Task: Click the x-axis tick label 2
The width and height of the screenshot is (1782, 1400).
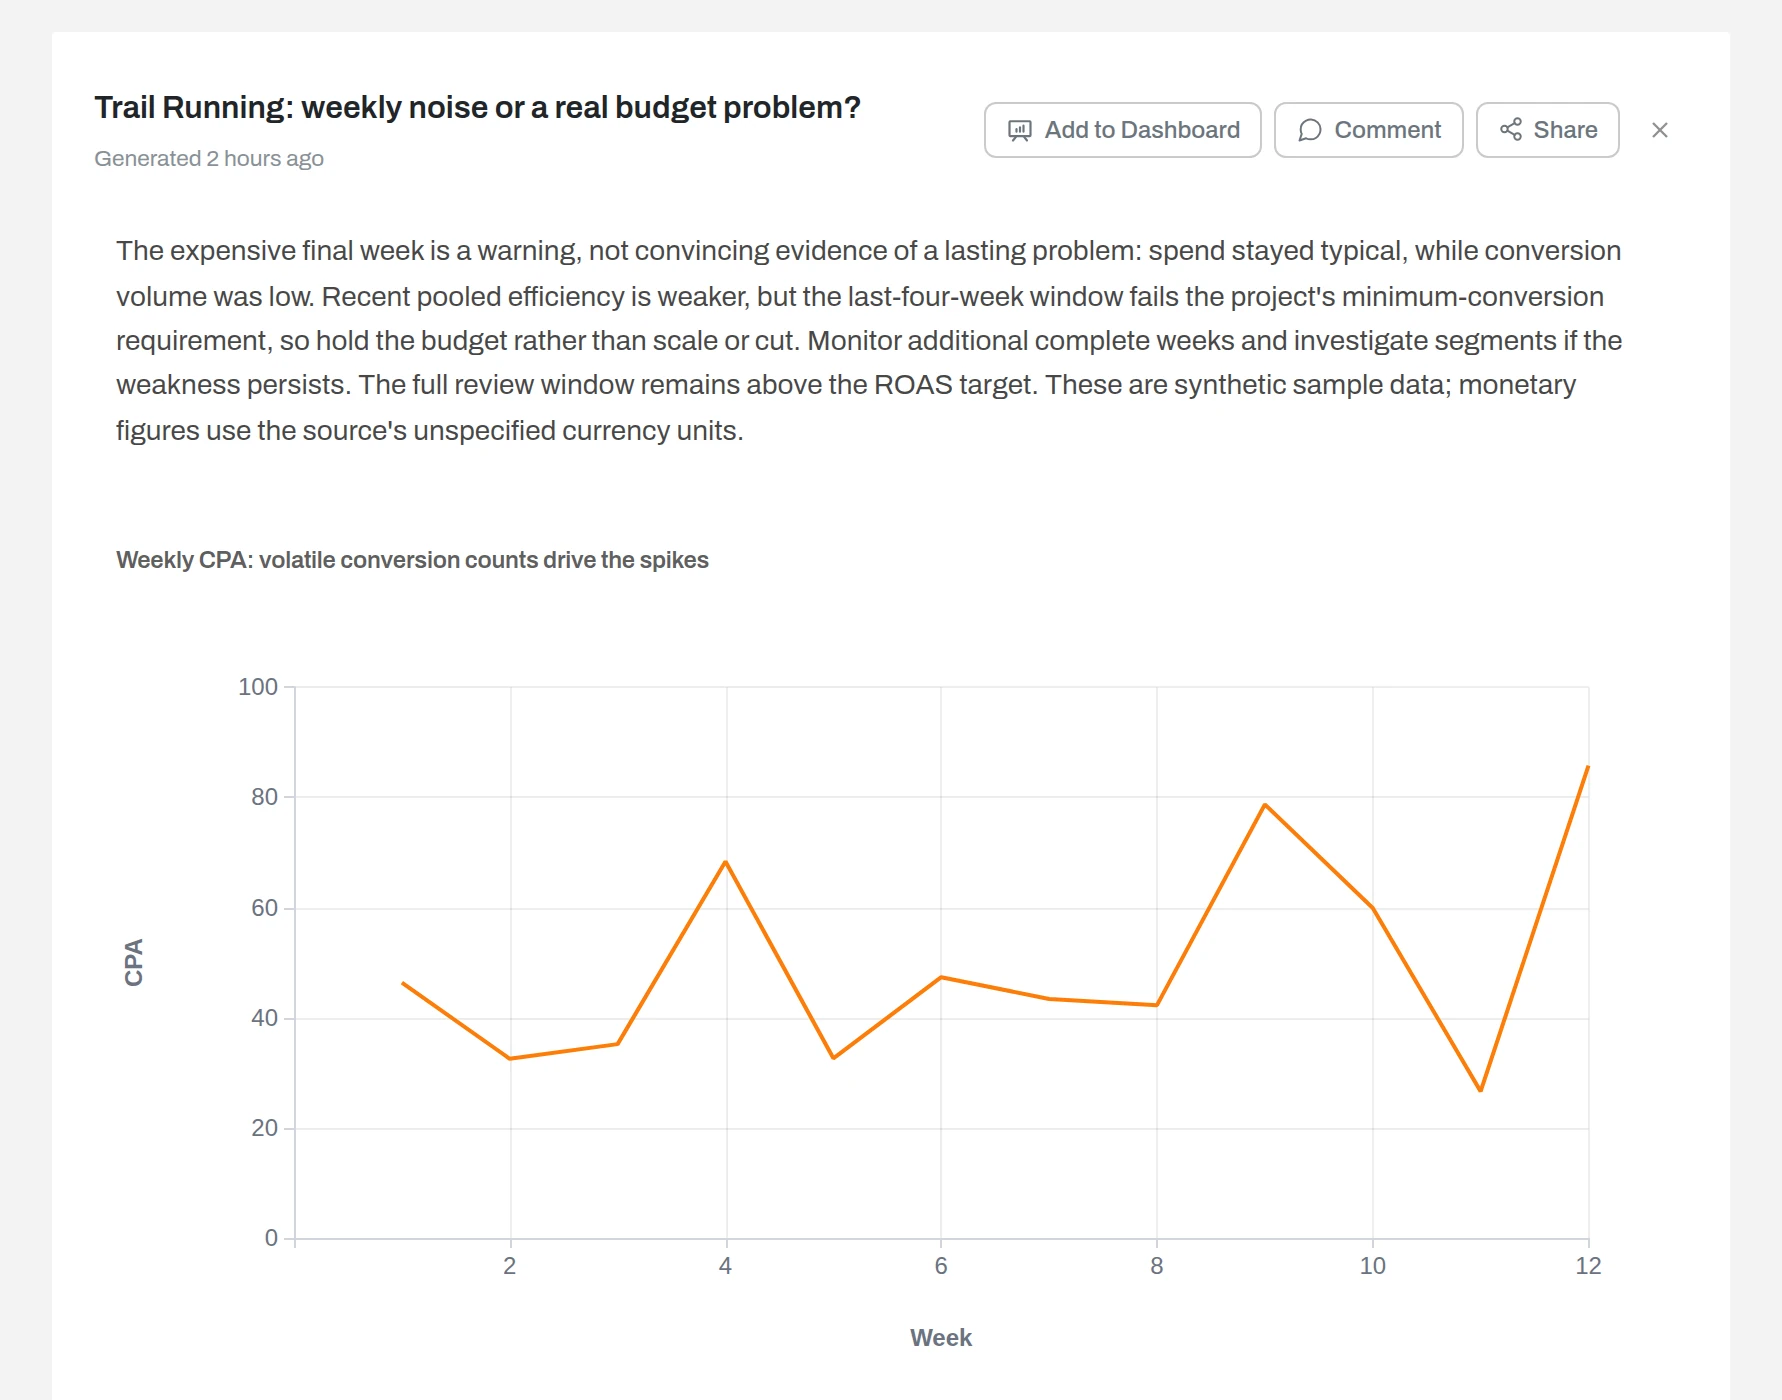Action: pos(510,1266)
